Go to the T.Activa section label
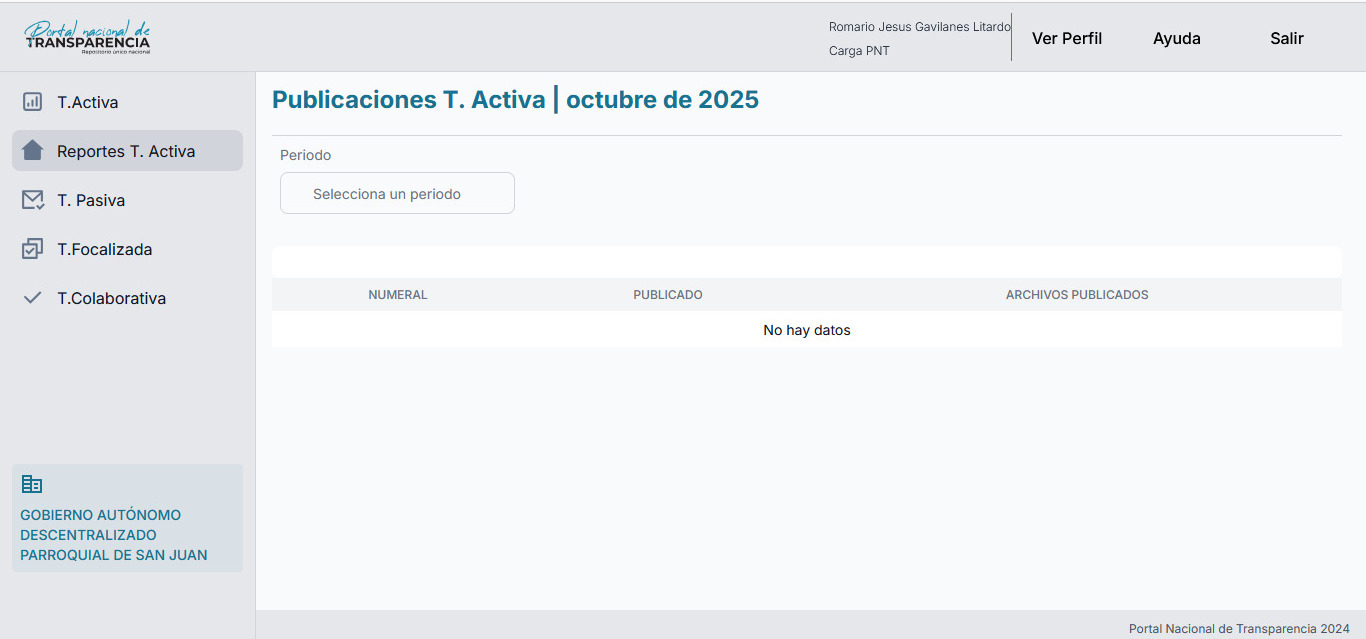The width and height of the screenshot is (1366, 639). (x=88, y=102)
